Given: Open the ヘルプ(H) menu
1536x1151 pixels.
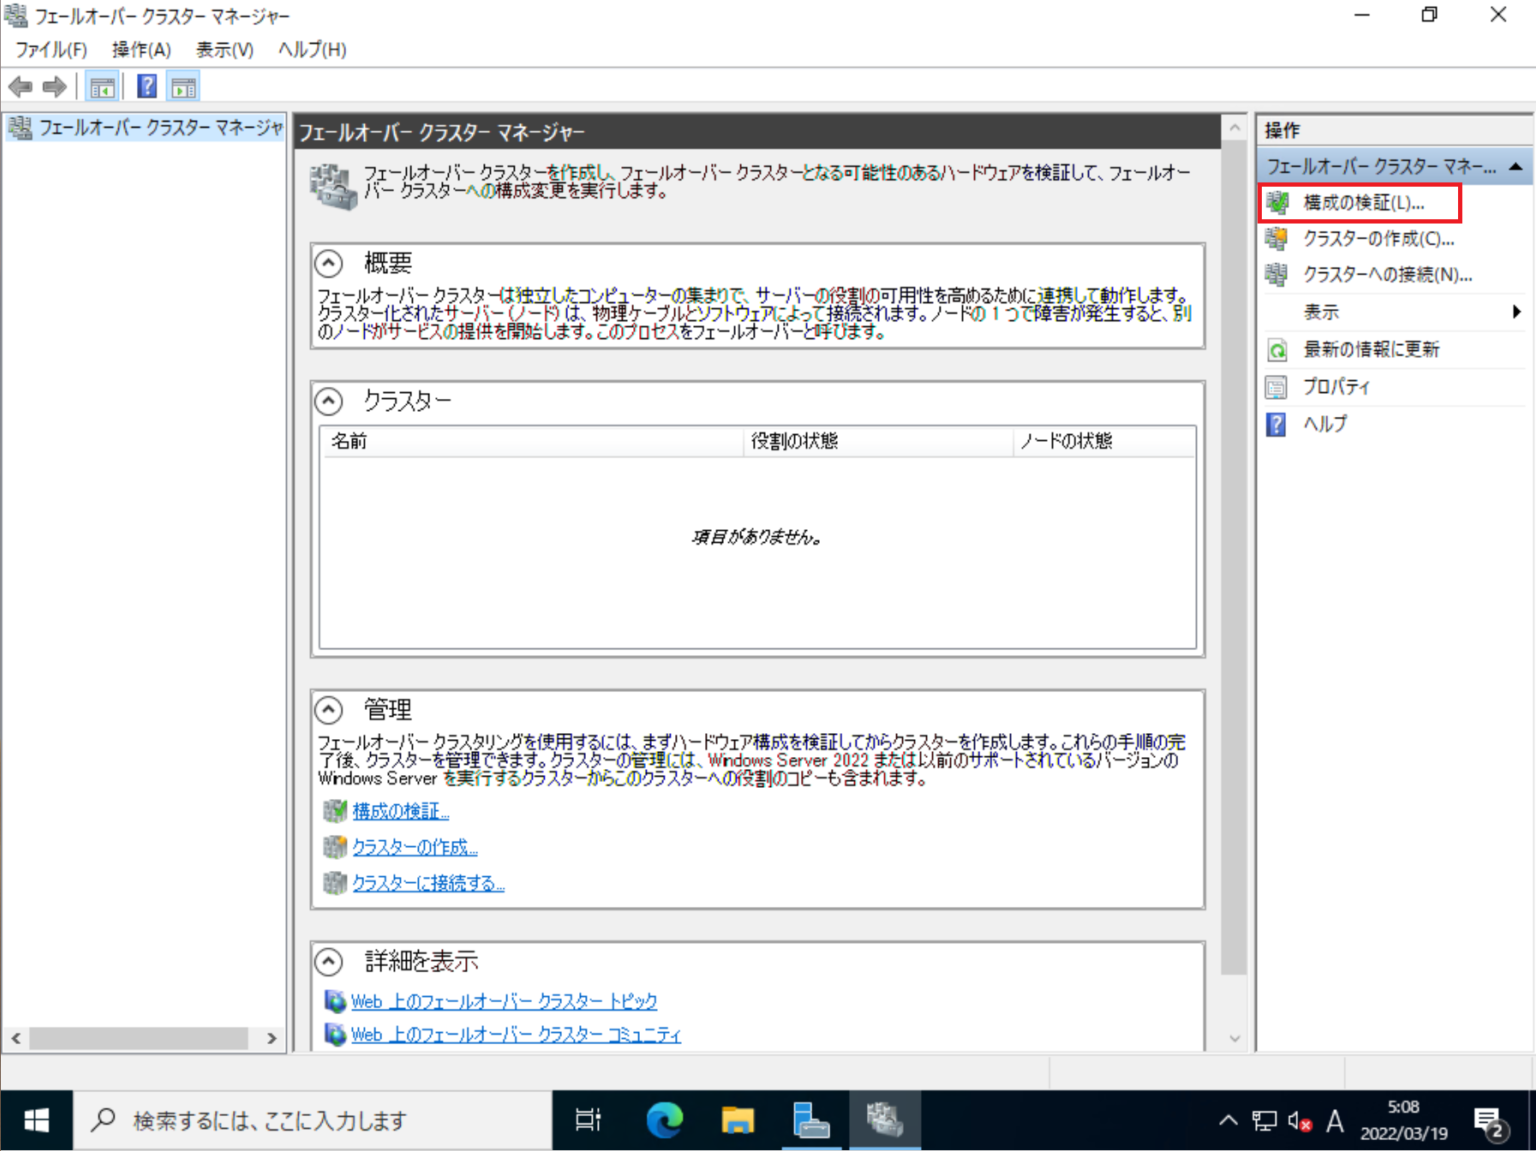Looking at the screenshot, I should pos(310,49).
